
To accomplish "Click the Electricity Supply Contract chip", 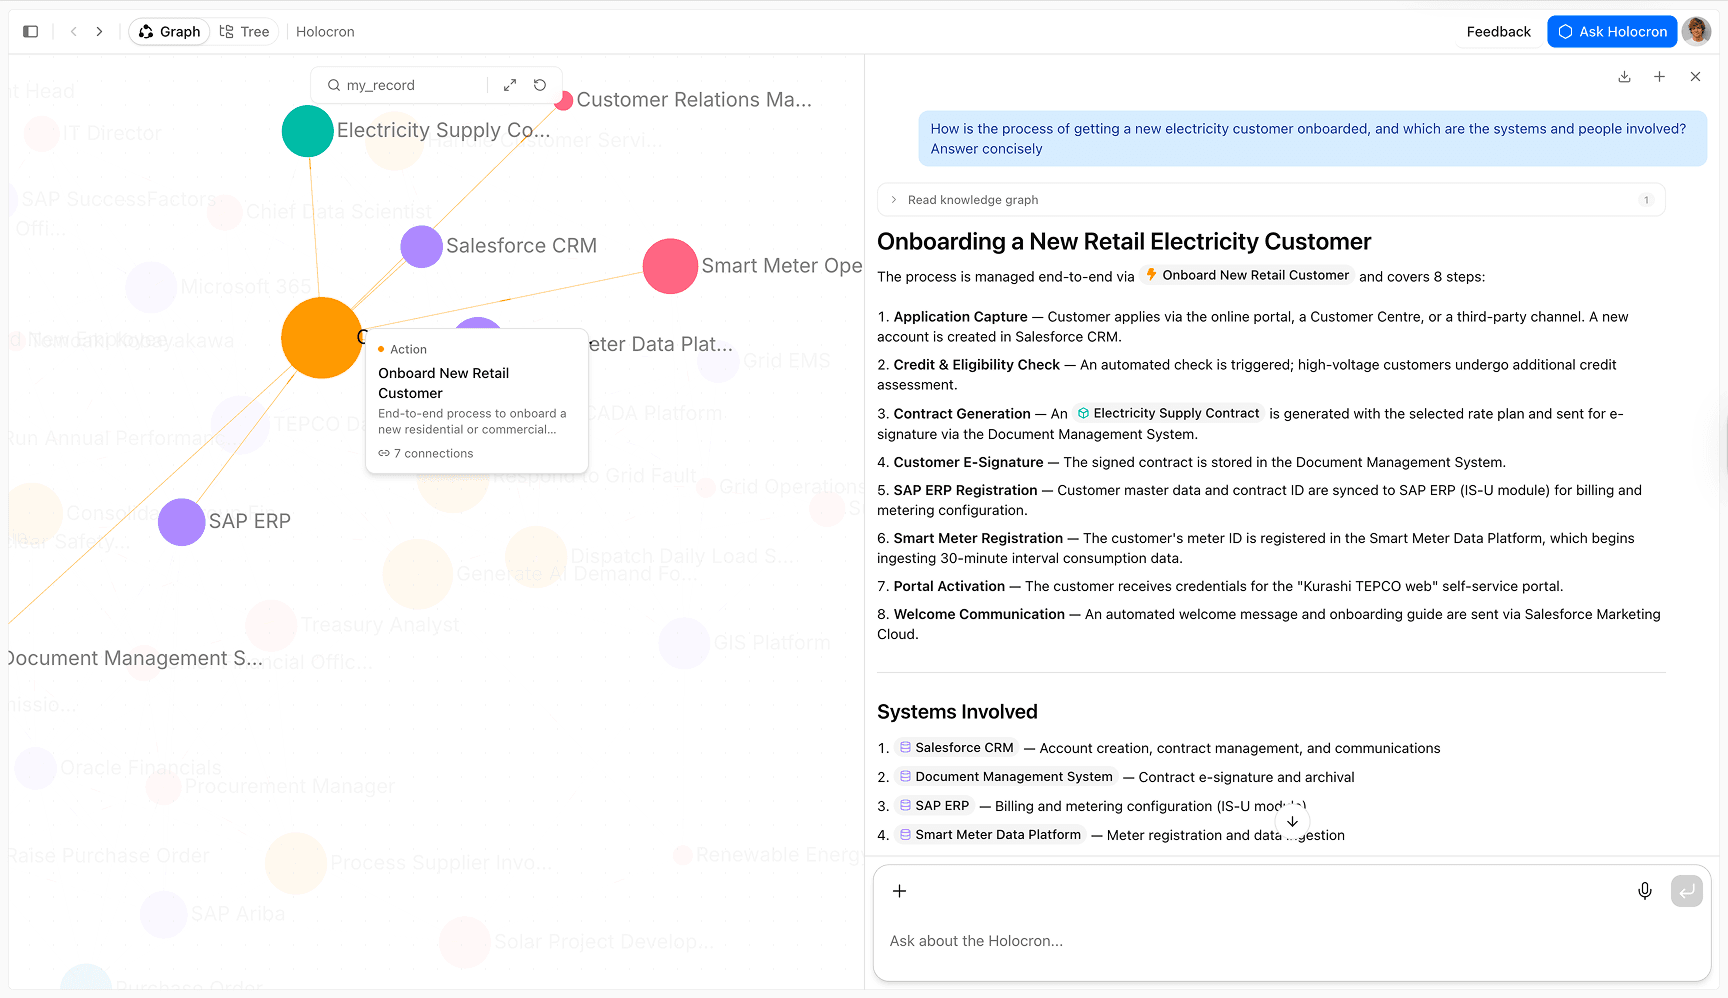I will (x=1168, y=413).
